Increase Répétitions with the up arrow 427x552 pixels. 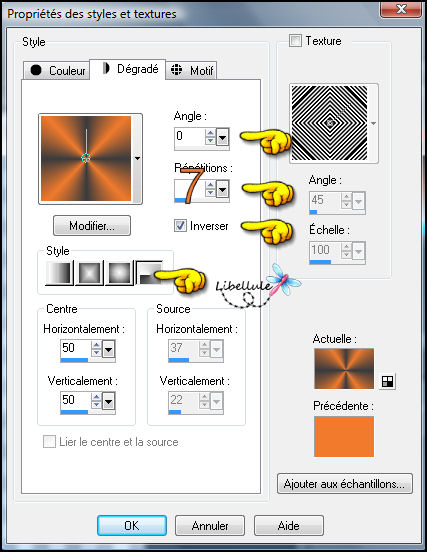point(210,186)
